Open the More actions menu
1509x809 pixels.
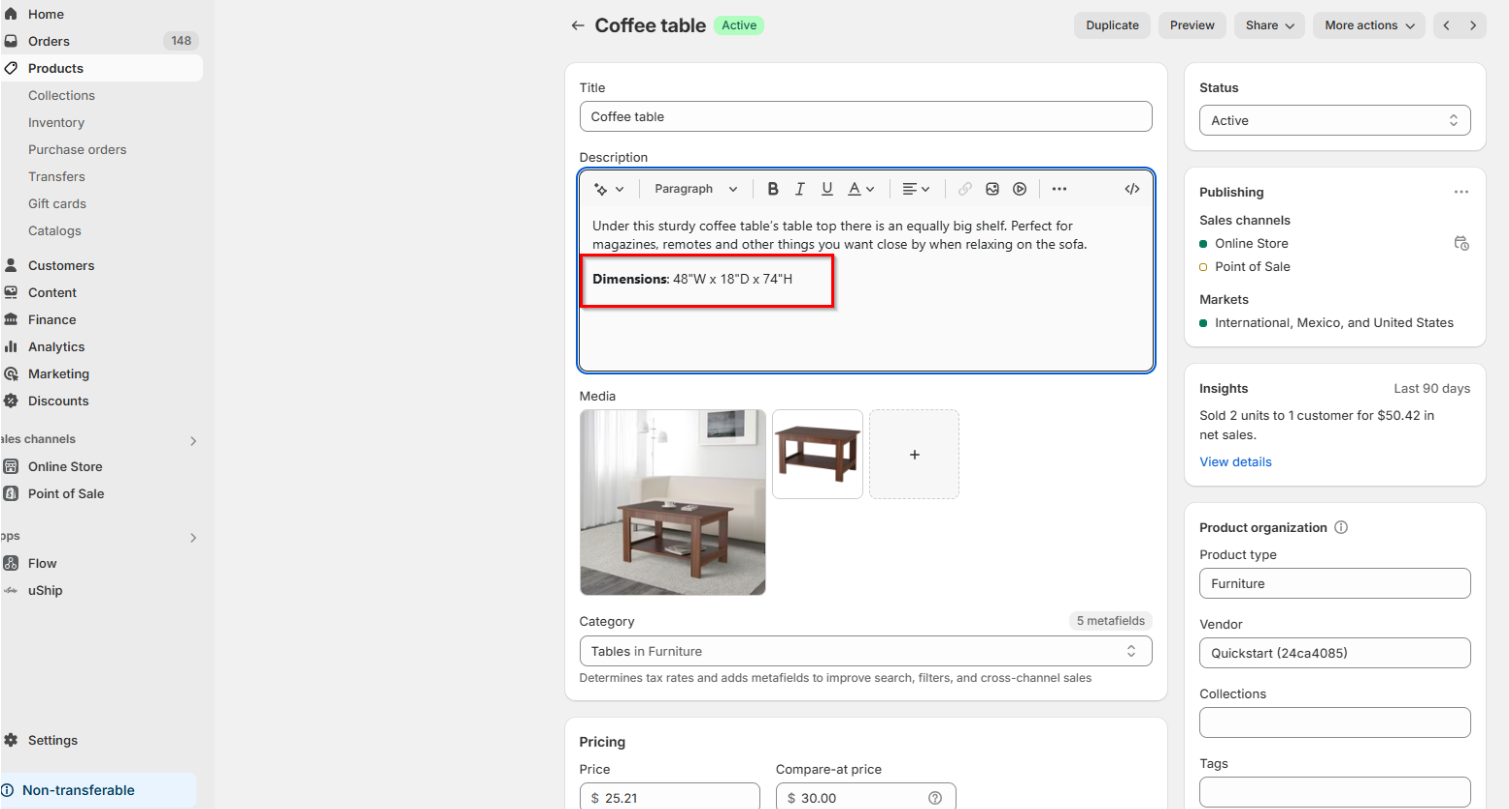click(1368, 25)
